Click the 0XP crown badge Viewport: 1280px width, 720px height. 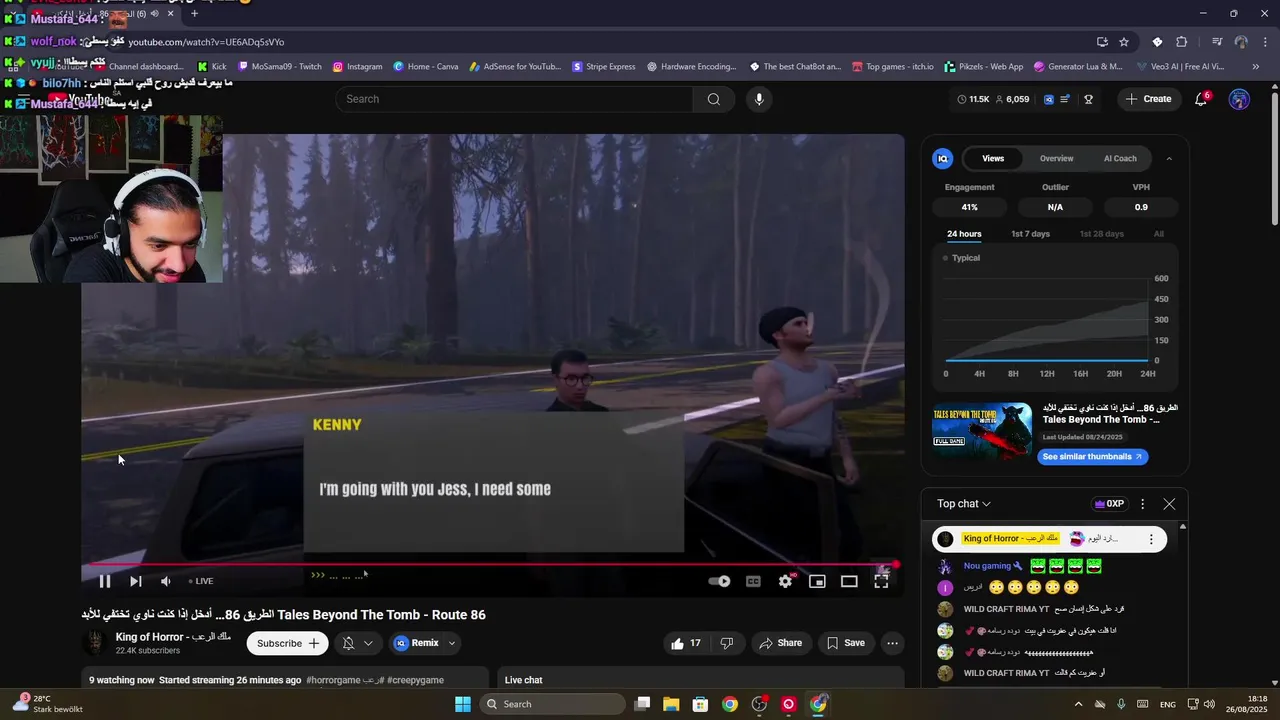click(x=1109, y=504)
